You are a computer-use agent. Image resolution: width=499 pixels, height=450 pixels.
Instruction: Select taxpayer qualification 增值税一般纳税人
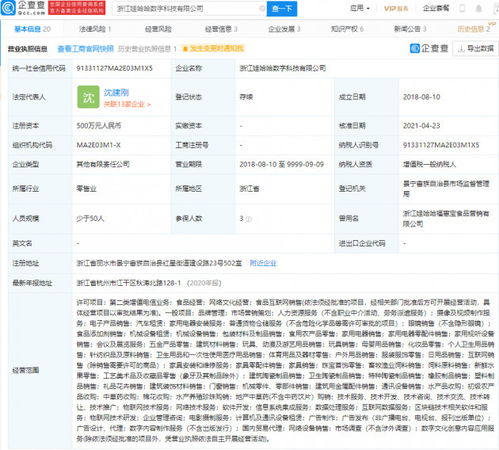(x=429, y=164)
